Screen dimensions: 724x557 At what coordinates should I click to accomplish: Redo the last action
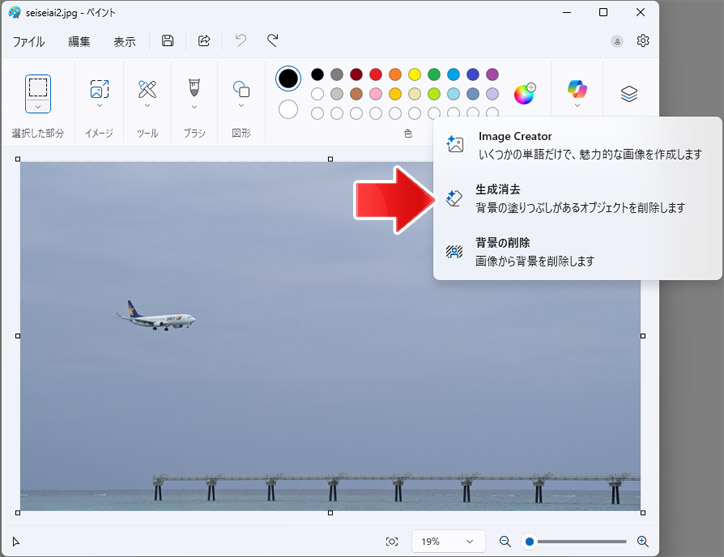point(273,41)
